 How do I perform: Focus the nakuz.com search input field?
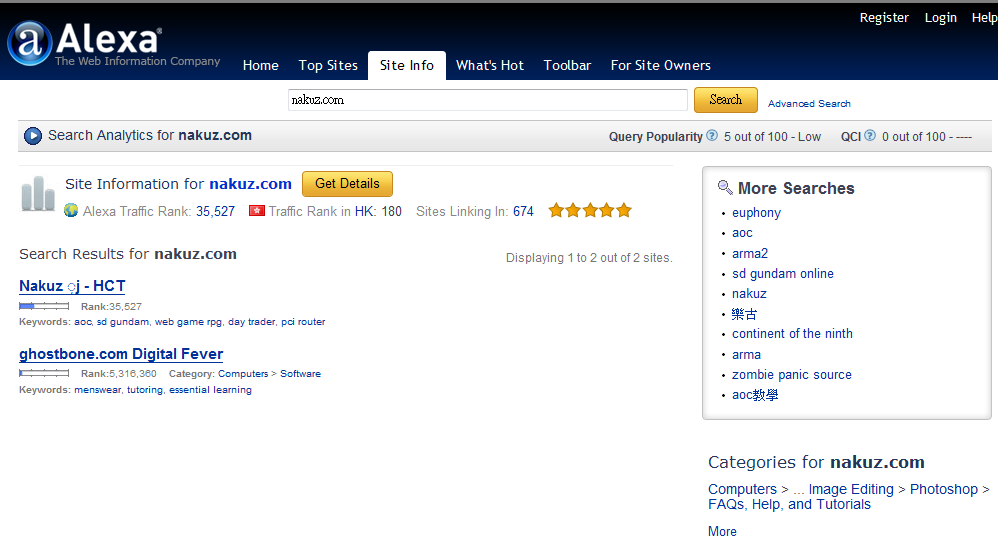[488, 100]
